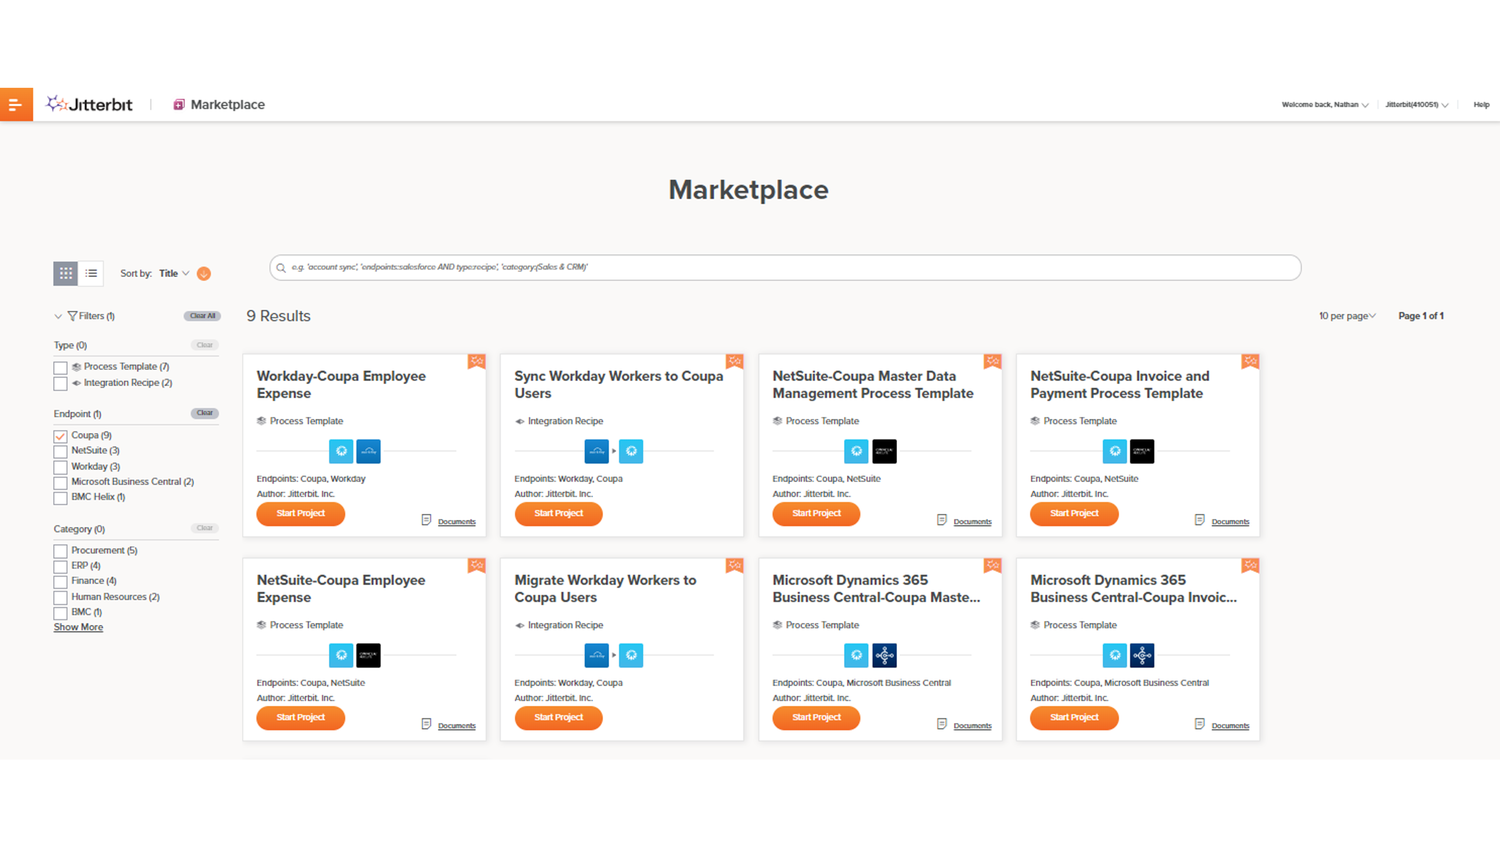Click Start Project on NetSuite-Coupa Employee Expense

(300, 717)
